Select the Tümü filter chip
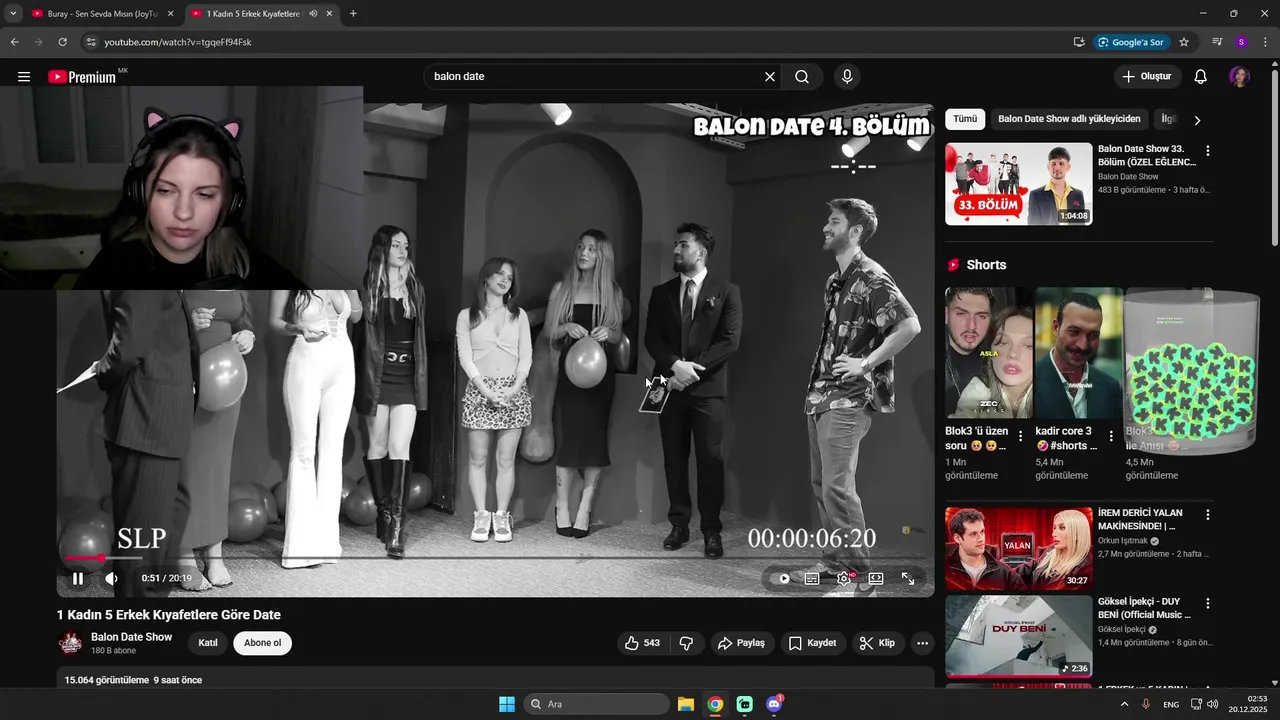The image size is (1280, 720). pos(965,119)
